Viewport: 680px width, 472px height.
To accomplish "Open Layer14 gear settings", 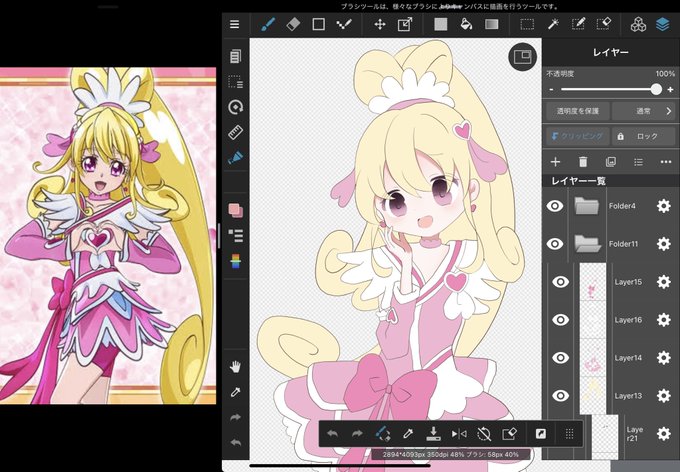I will (664, 357).
